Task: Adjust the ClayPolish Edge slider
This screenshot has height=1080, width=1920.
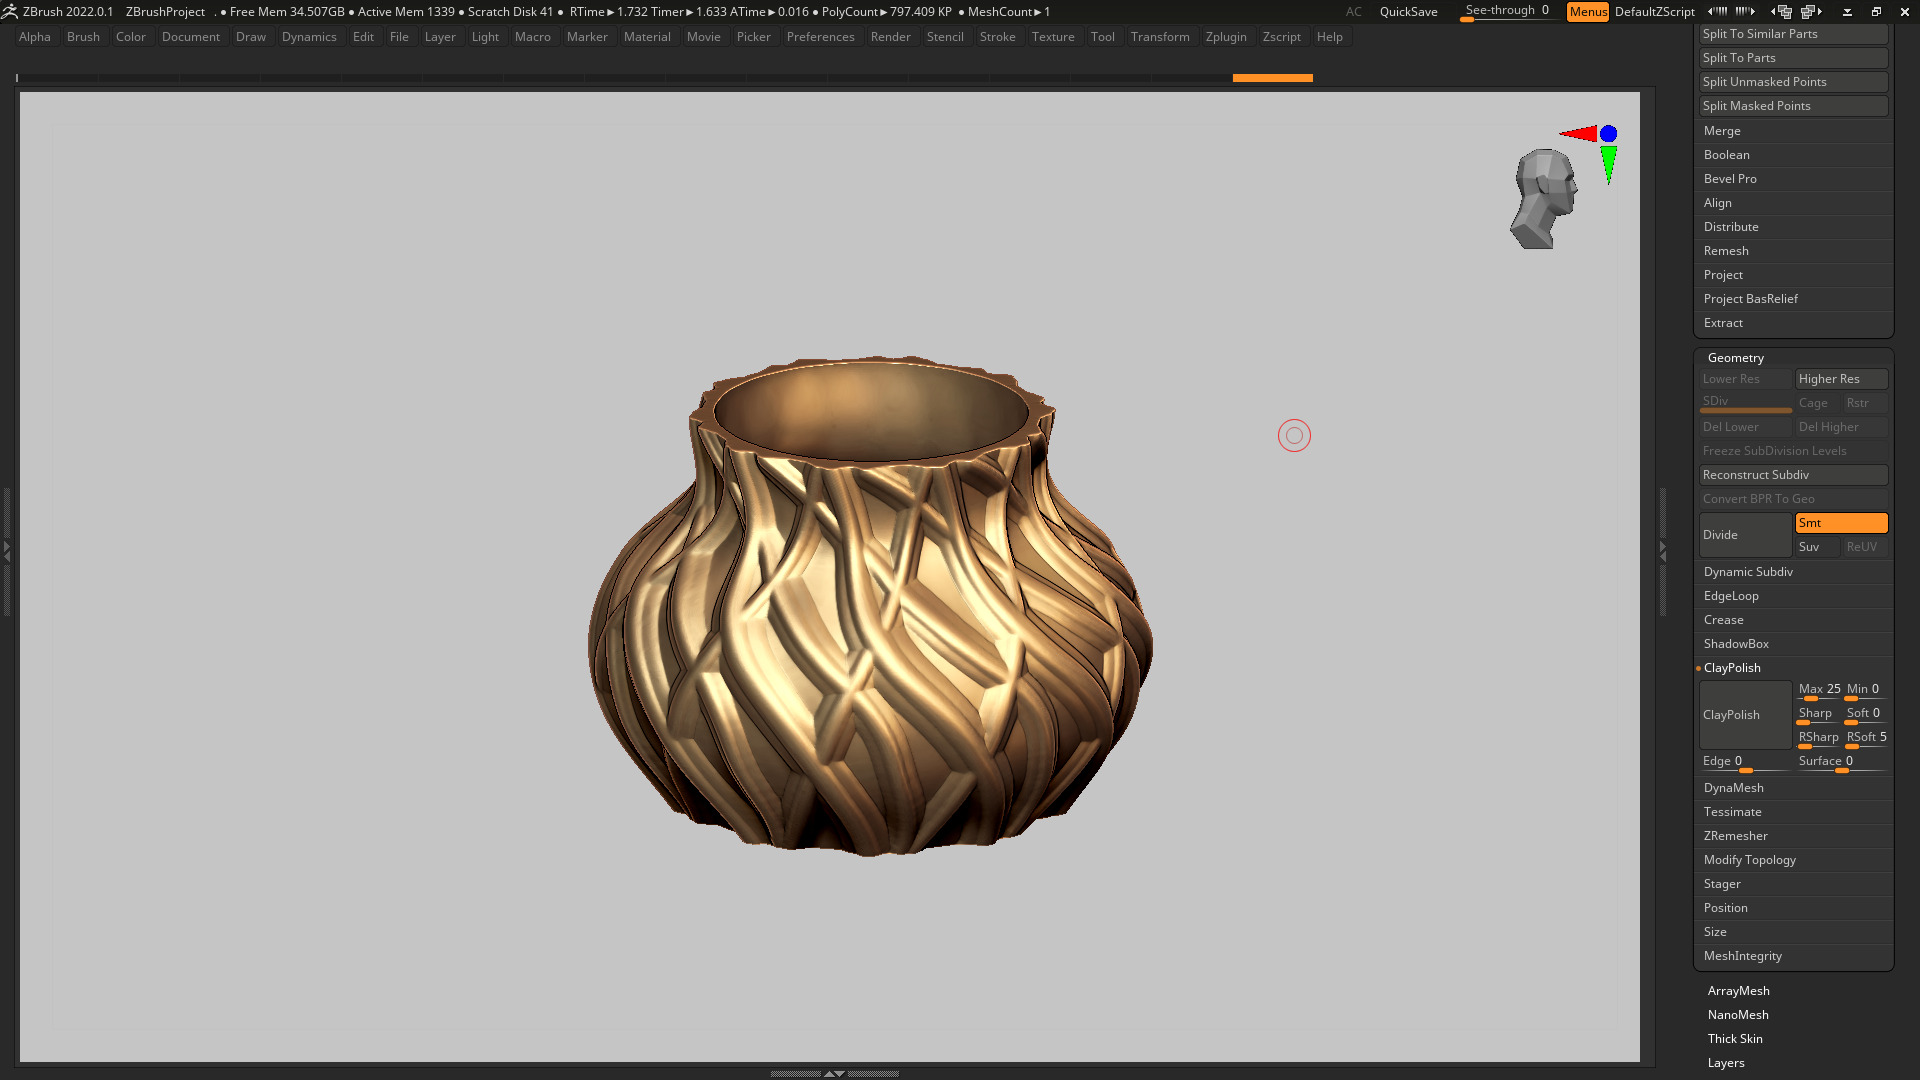Action: point(1745,762)
